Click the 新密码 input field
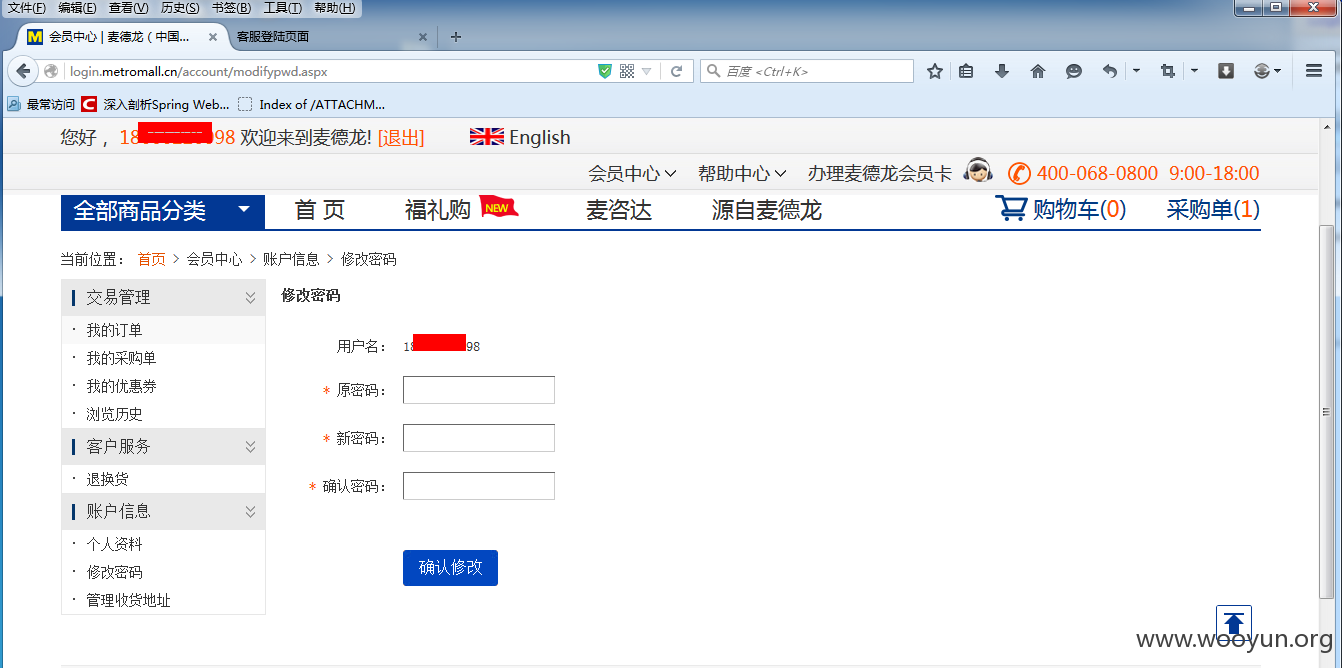Image resolution: width=1342 pixels, height=668 pixels. tap(479, 438)
